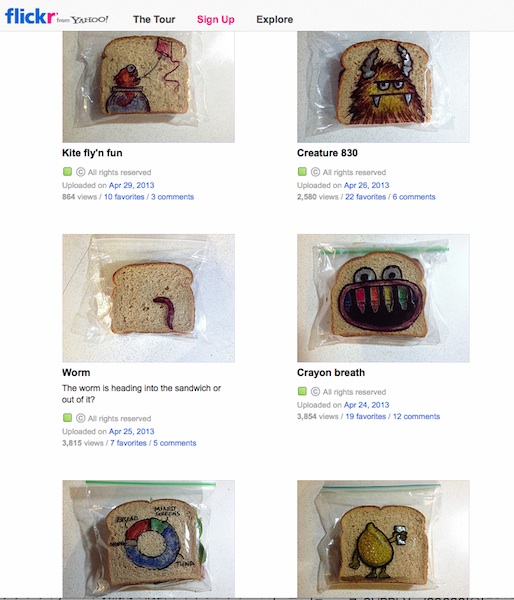Click the copyright icon under Crayon breath
Viewport: 514px width, 600px height.
pos(315,391)
